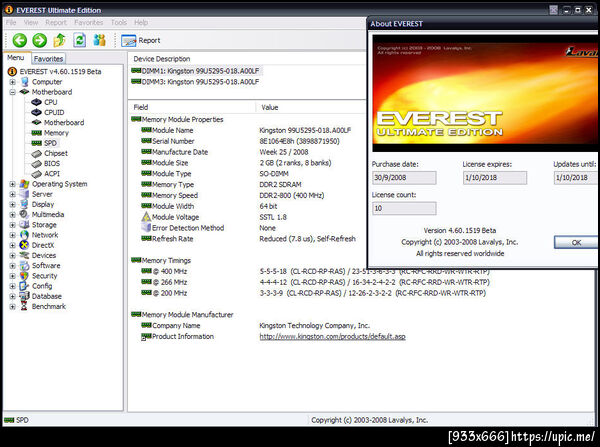This screenshot has width=600, height=447.
Task: Click the Display monitor icon in tree
Action: coord(24,204)
